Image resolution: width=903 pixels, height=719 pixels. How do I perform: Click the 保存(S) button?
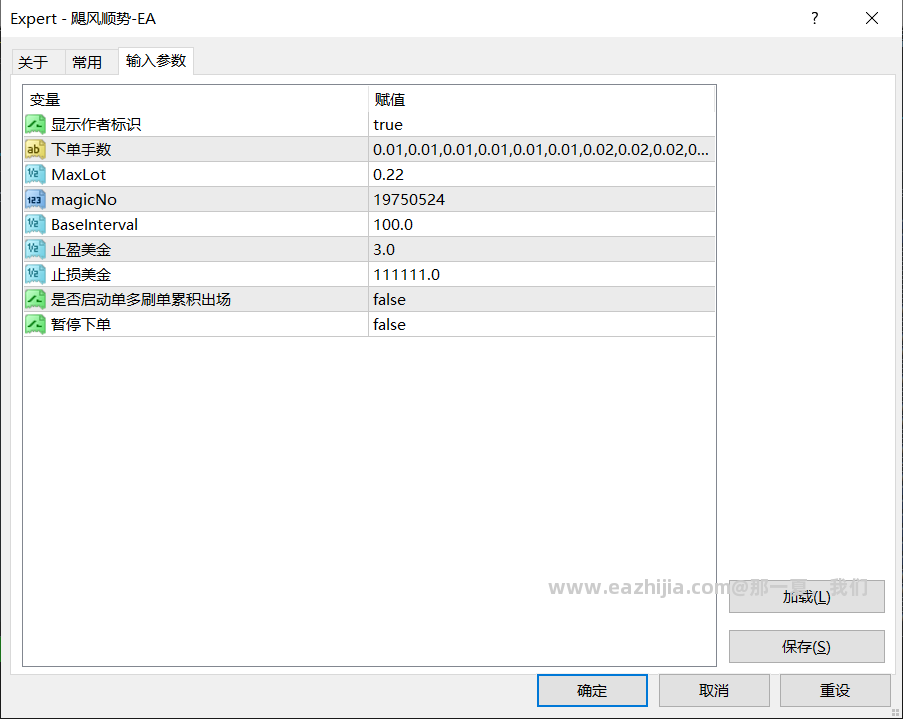click(x=806, y=646)
